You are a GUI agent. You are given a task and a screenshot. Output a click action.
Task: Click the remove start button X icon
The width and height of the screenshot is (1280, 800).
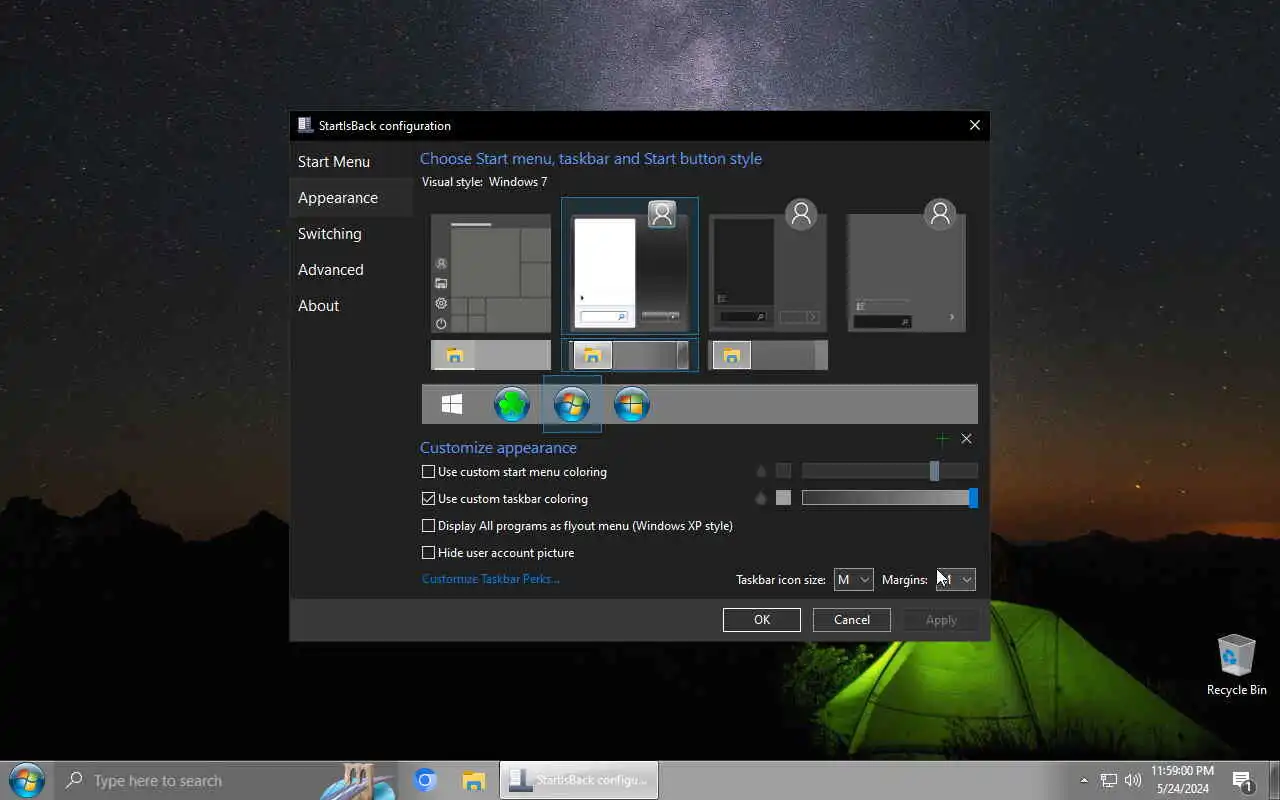(966, 439)
